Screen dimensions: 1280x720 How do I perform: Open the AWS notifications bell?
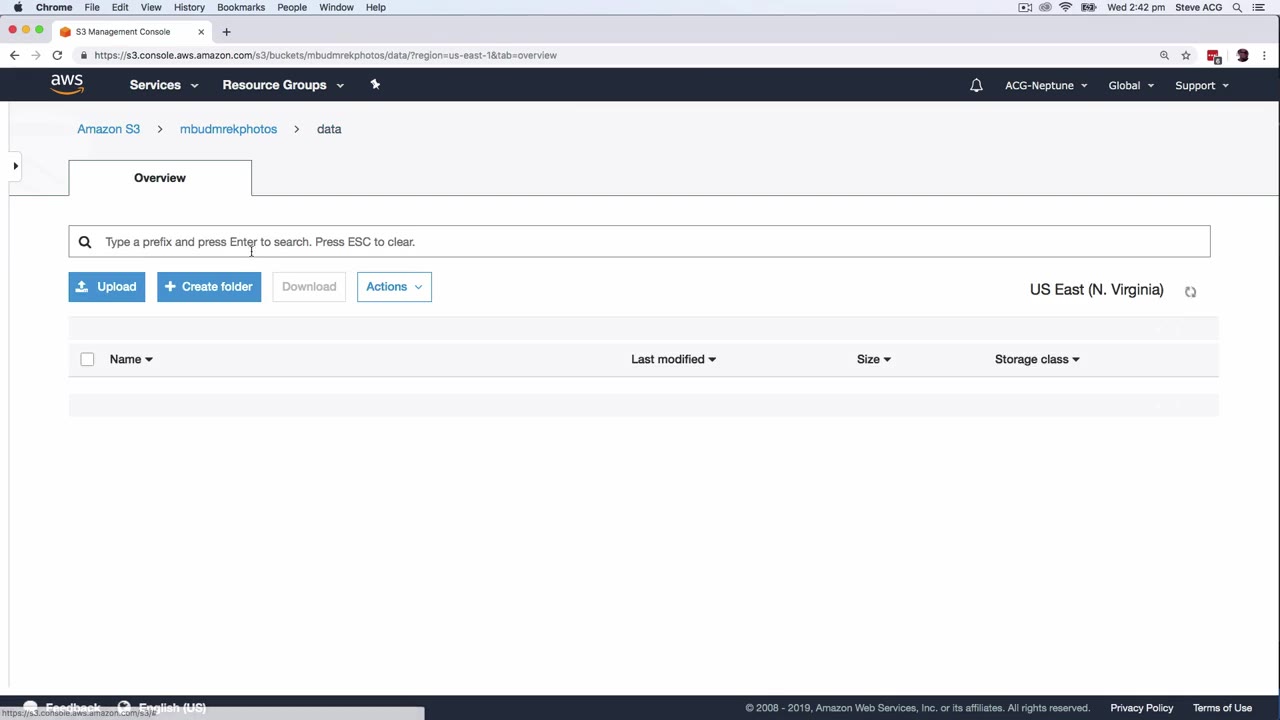tap(976, 85)
